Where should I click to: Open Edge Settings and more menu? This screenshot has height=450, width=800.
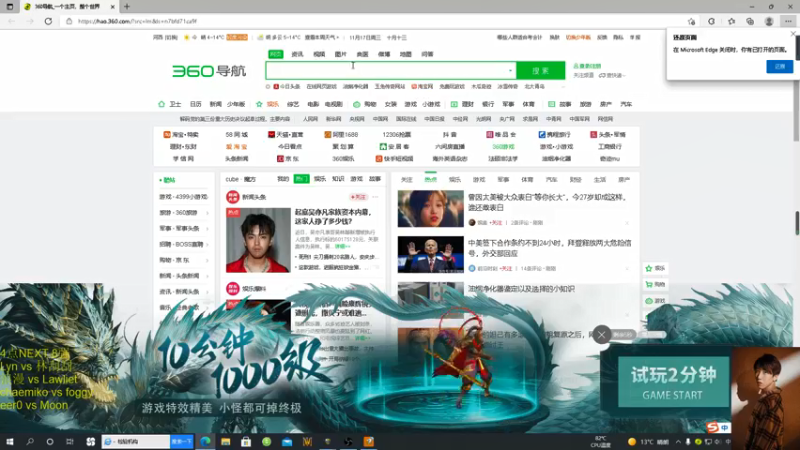(x=788, y=21)
